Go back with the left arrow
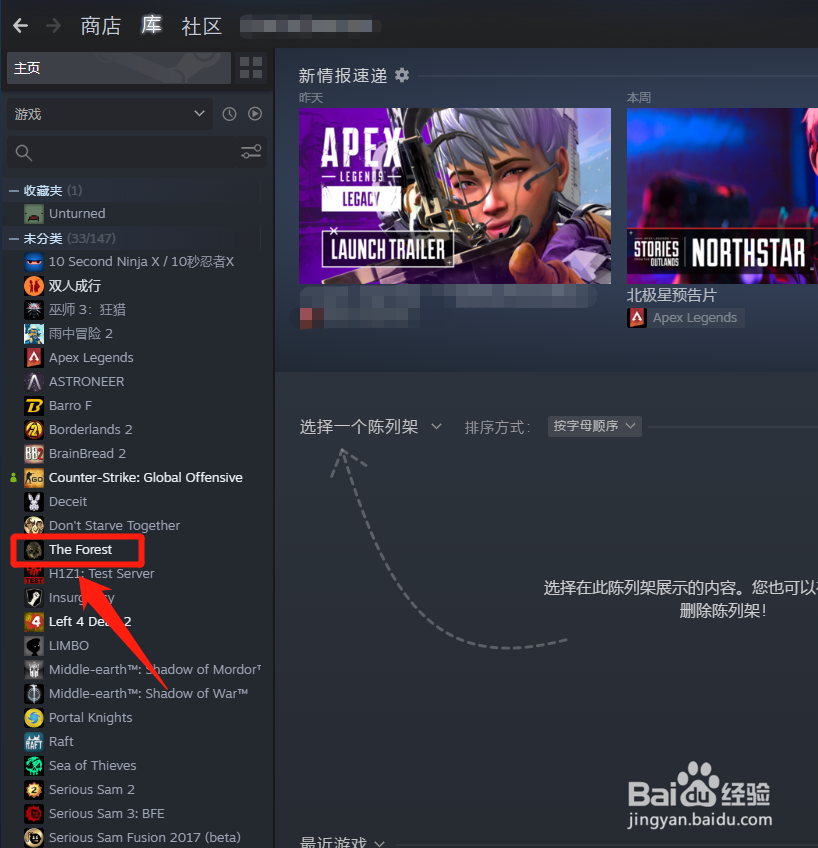This screenshot has width=818, height=848. (21, 25)
